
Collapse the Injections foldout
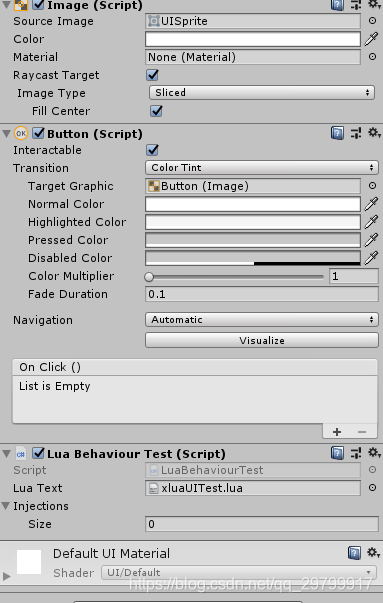6,506
